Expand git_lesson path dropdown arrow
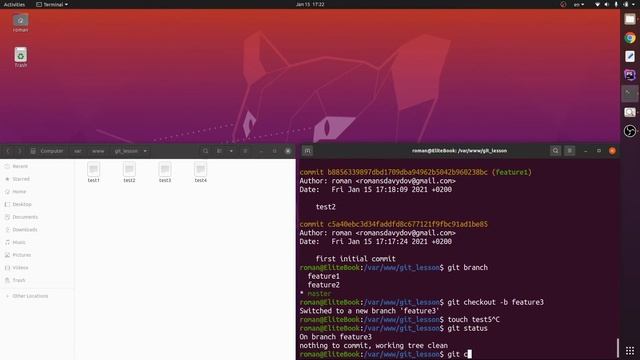 [145, 151]
